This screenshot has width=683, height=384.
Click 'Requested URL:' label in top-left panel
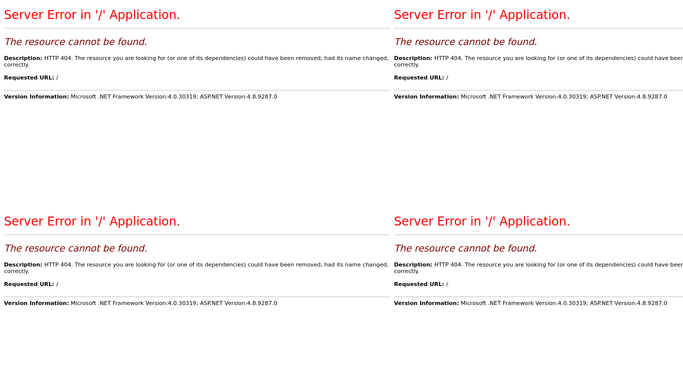tap(29, 77)
